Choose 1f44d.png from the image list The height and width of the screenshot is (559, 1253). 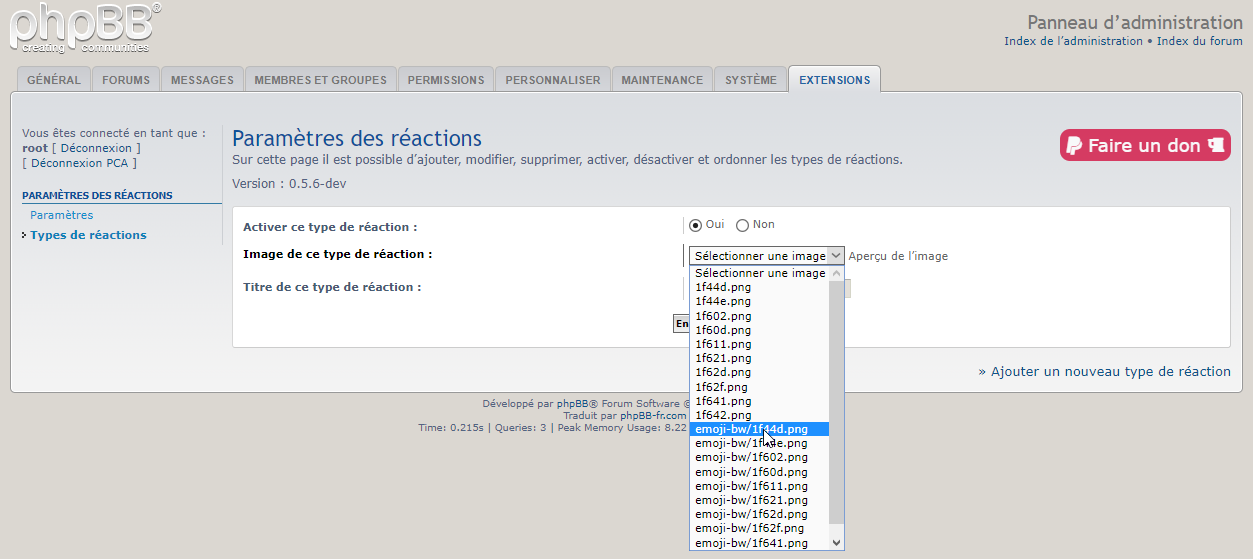coord(723,287)
